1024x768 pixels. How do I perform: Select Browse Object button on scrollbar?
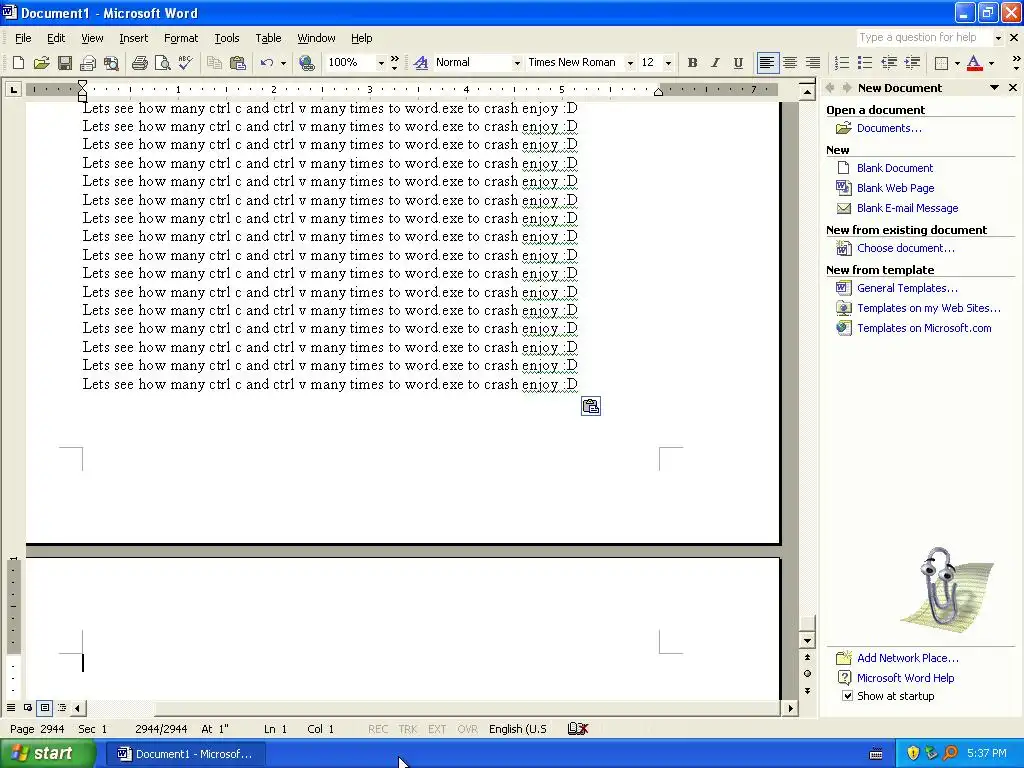tap(807, 674)
